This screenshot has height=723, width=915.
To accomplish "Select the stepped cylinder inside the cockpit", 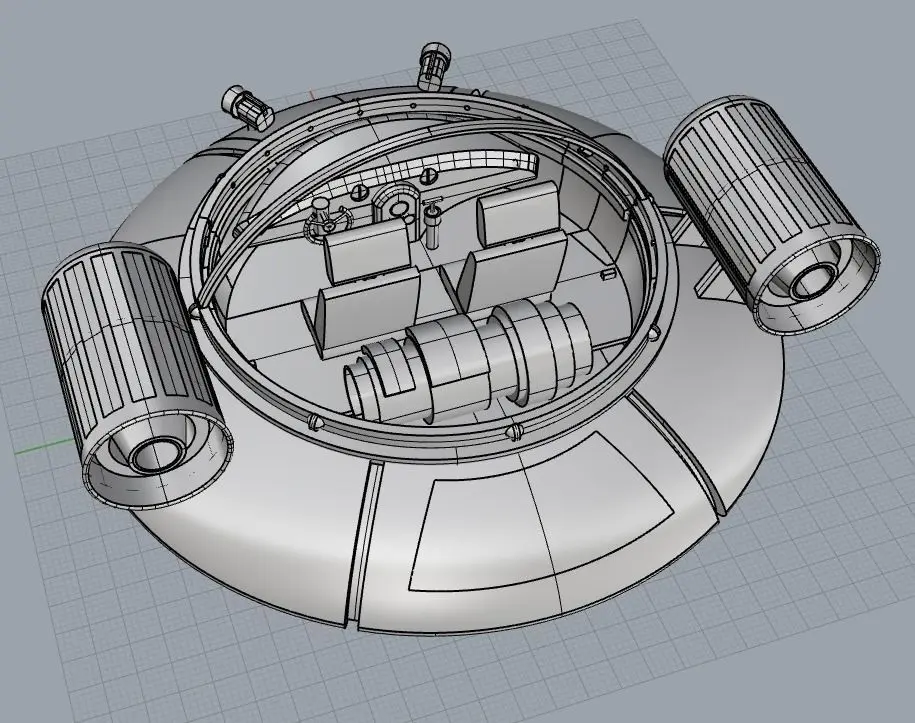I will [470, 361].
